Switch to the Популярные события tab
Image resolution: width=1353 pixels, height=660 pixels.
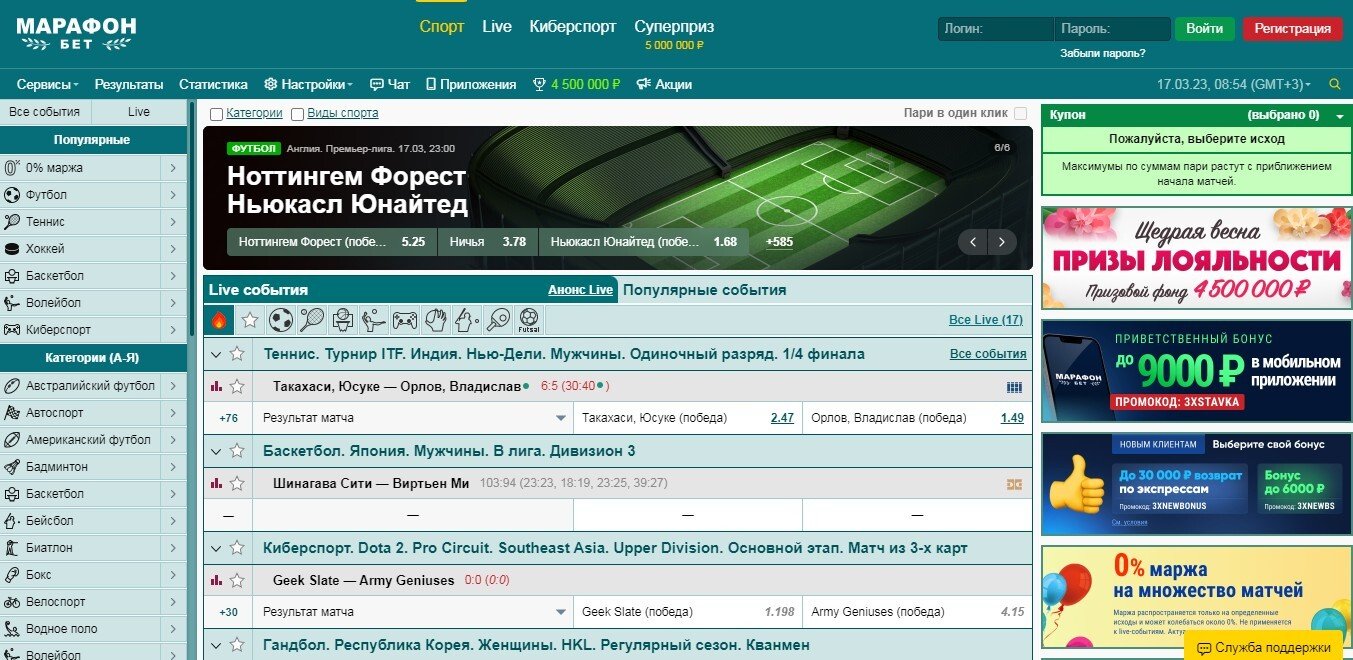(x=704, y=290)
